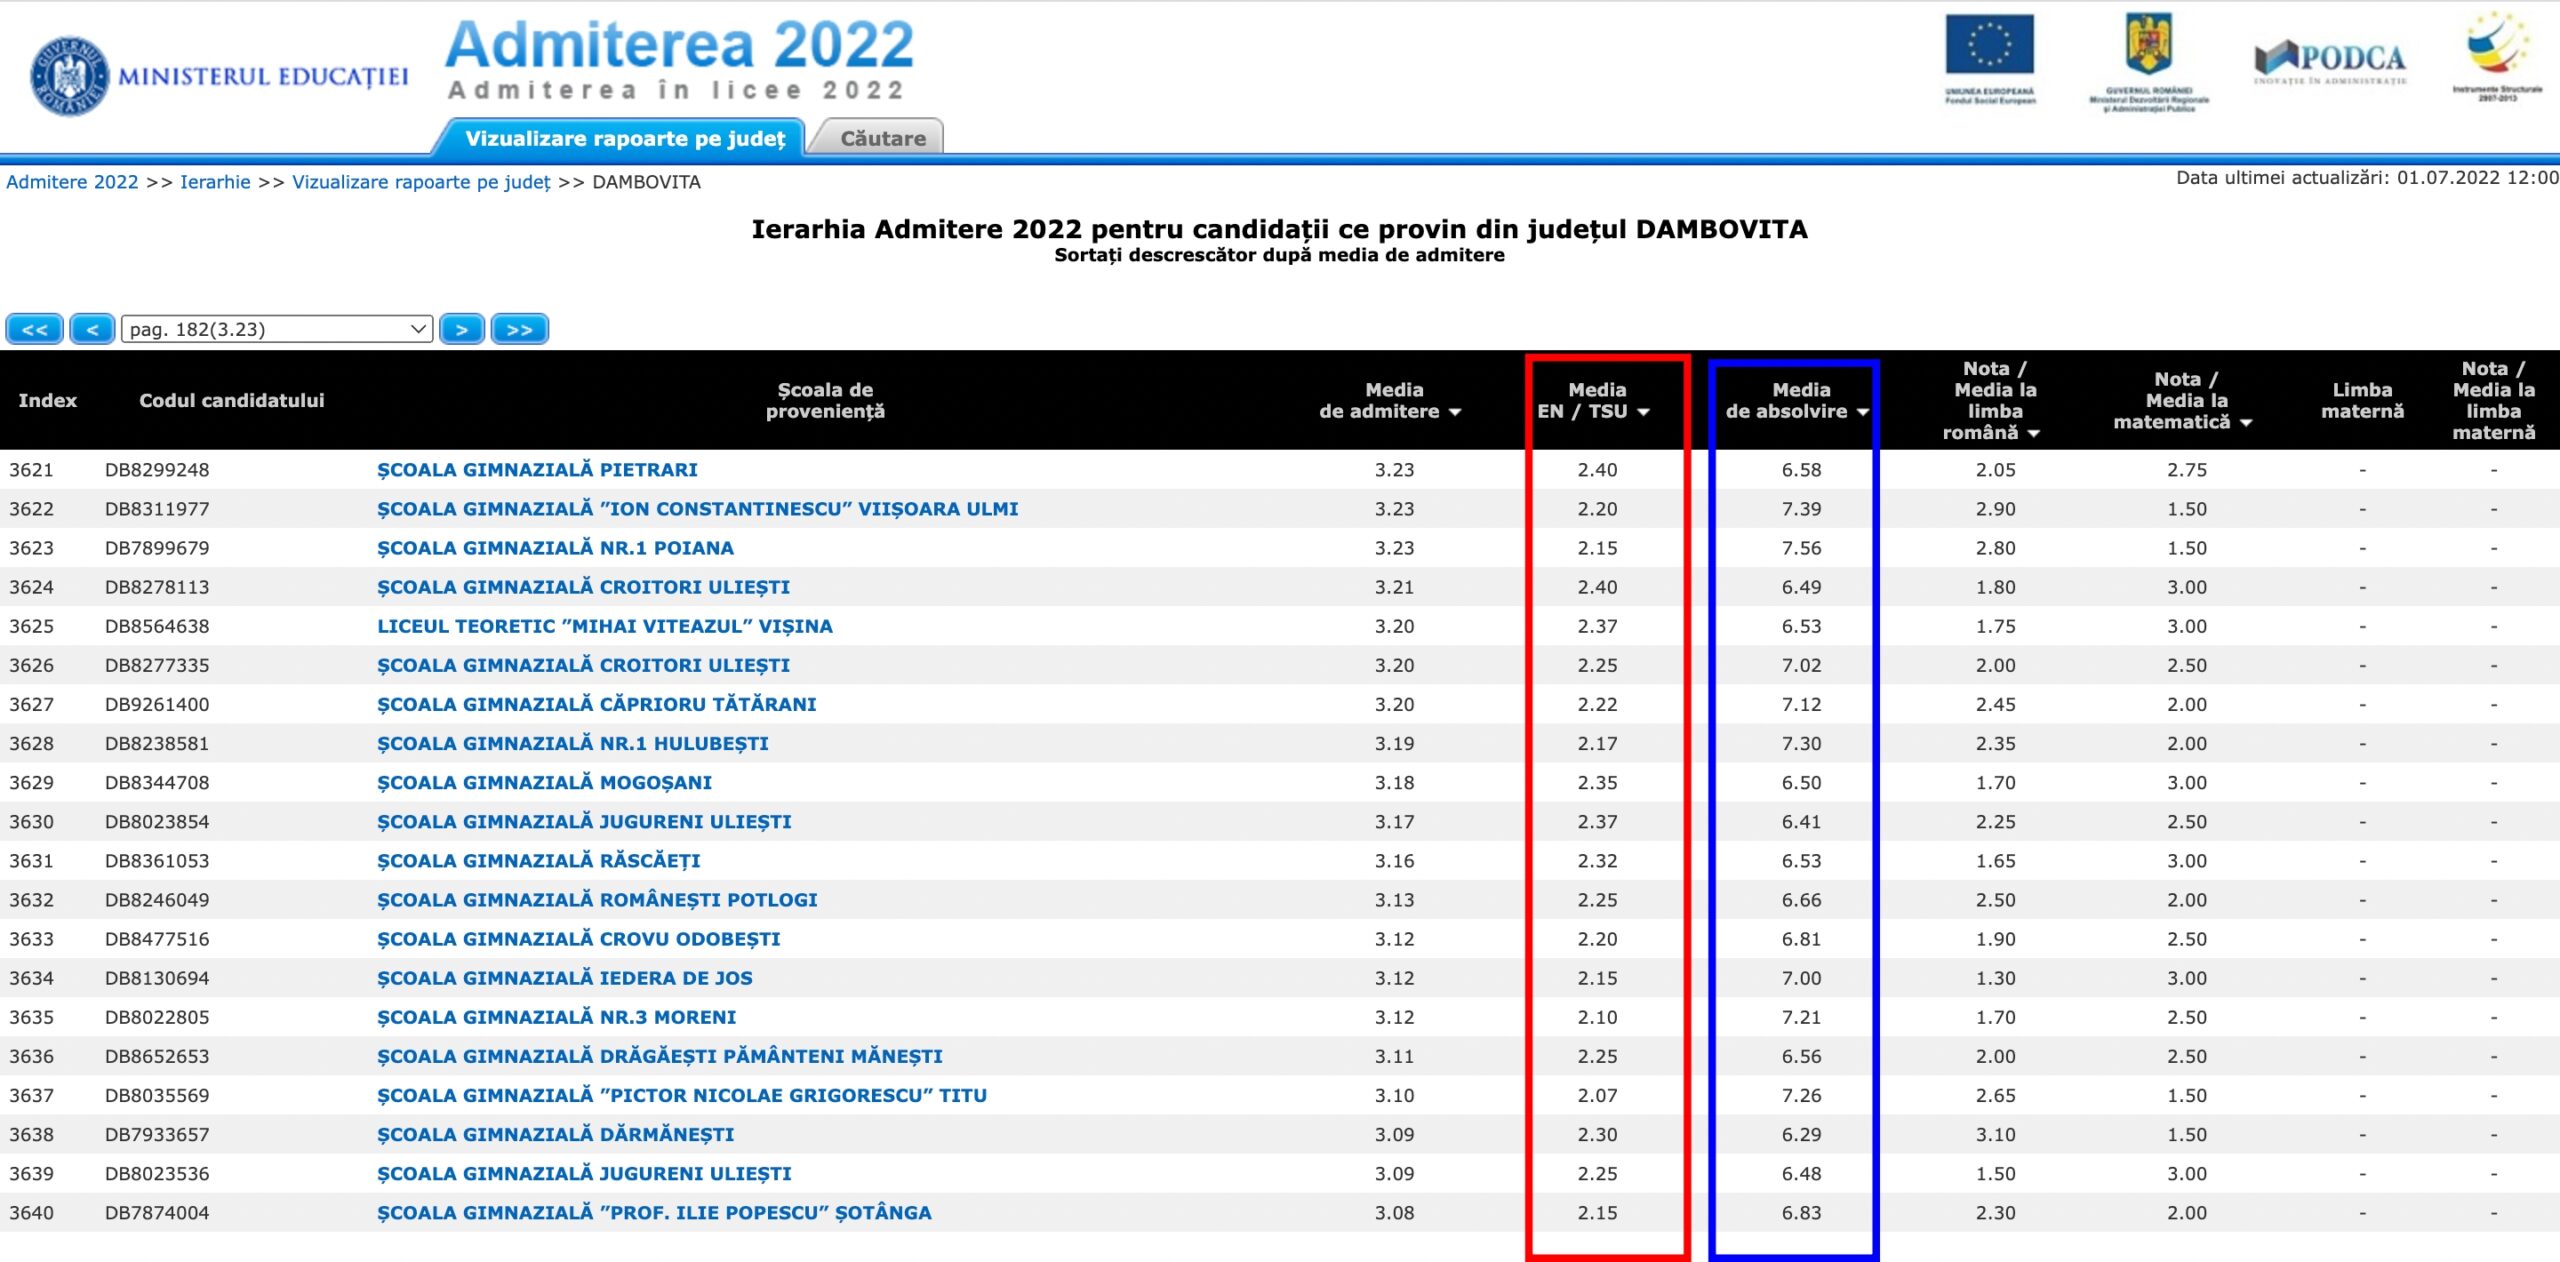Click index number 3635
The width and height of the screenshot is (2560, 1262).
pos(31,1016)
